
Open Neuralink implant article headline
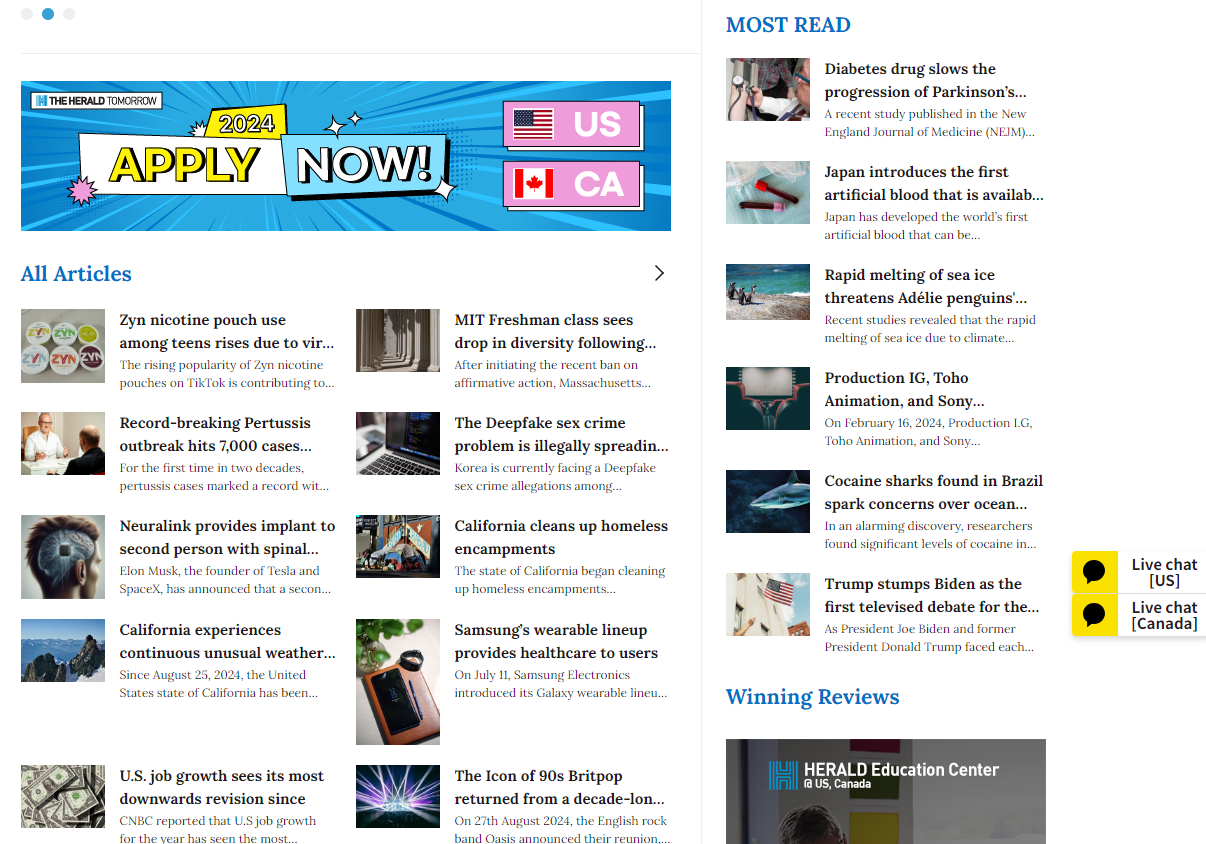pos(228,537)
